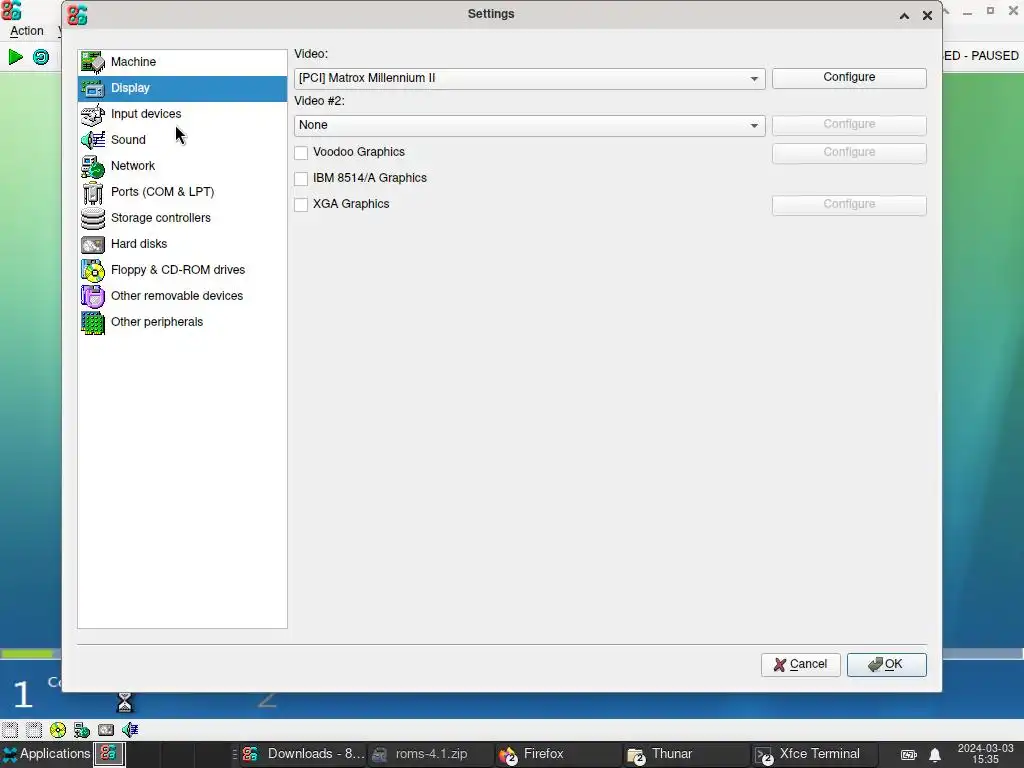Click first floppy drive status bar icon
This screenshot has height=768, width=1024.
(x=10, y=729)
